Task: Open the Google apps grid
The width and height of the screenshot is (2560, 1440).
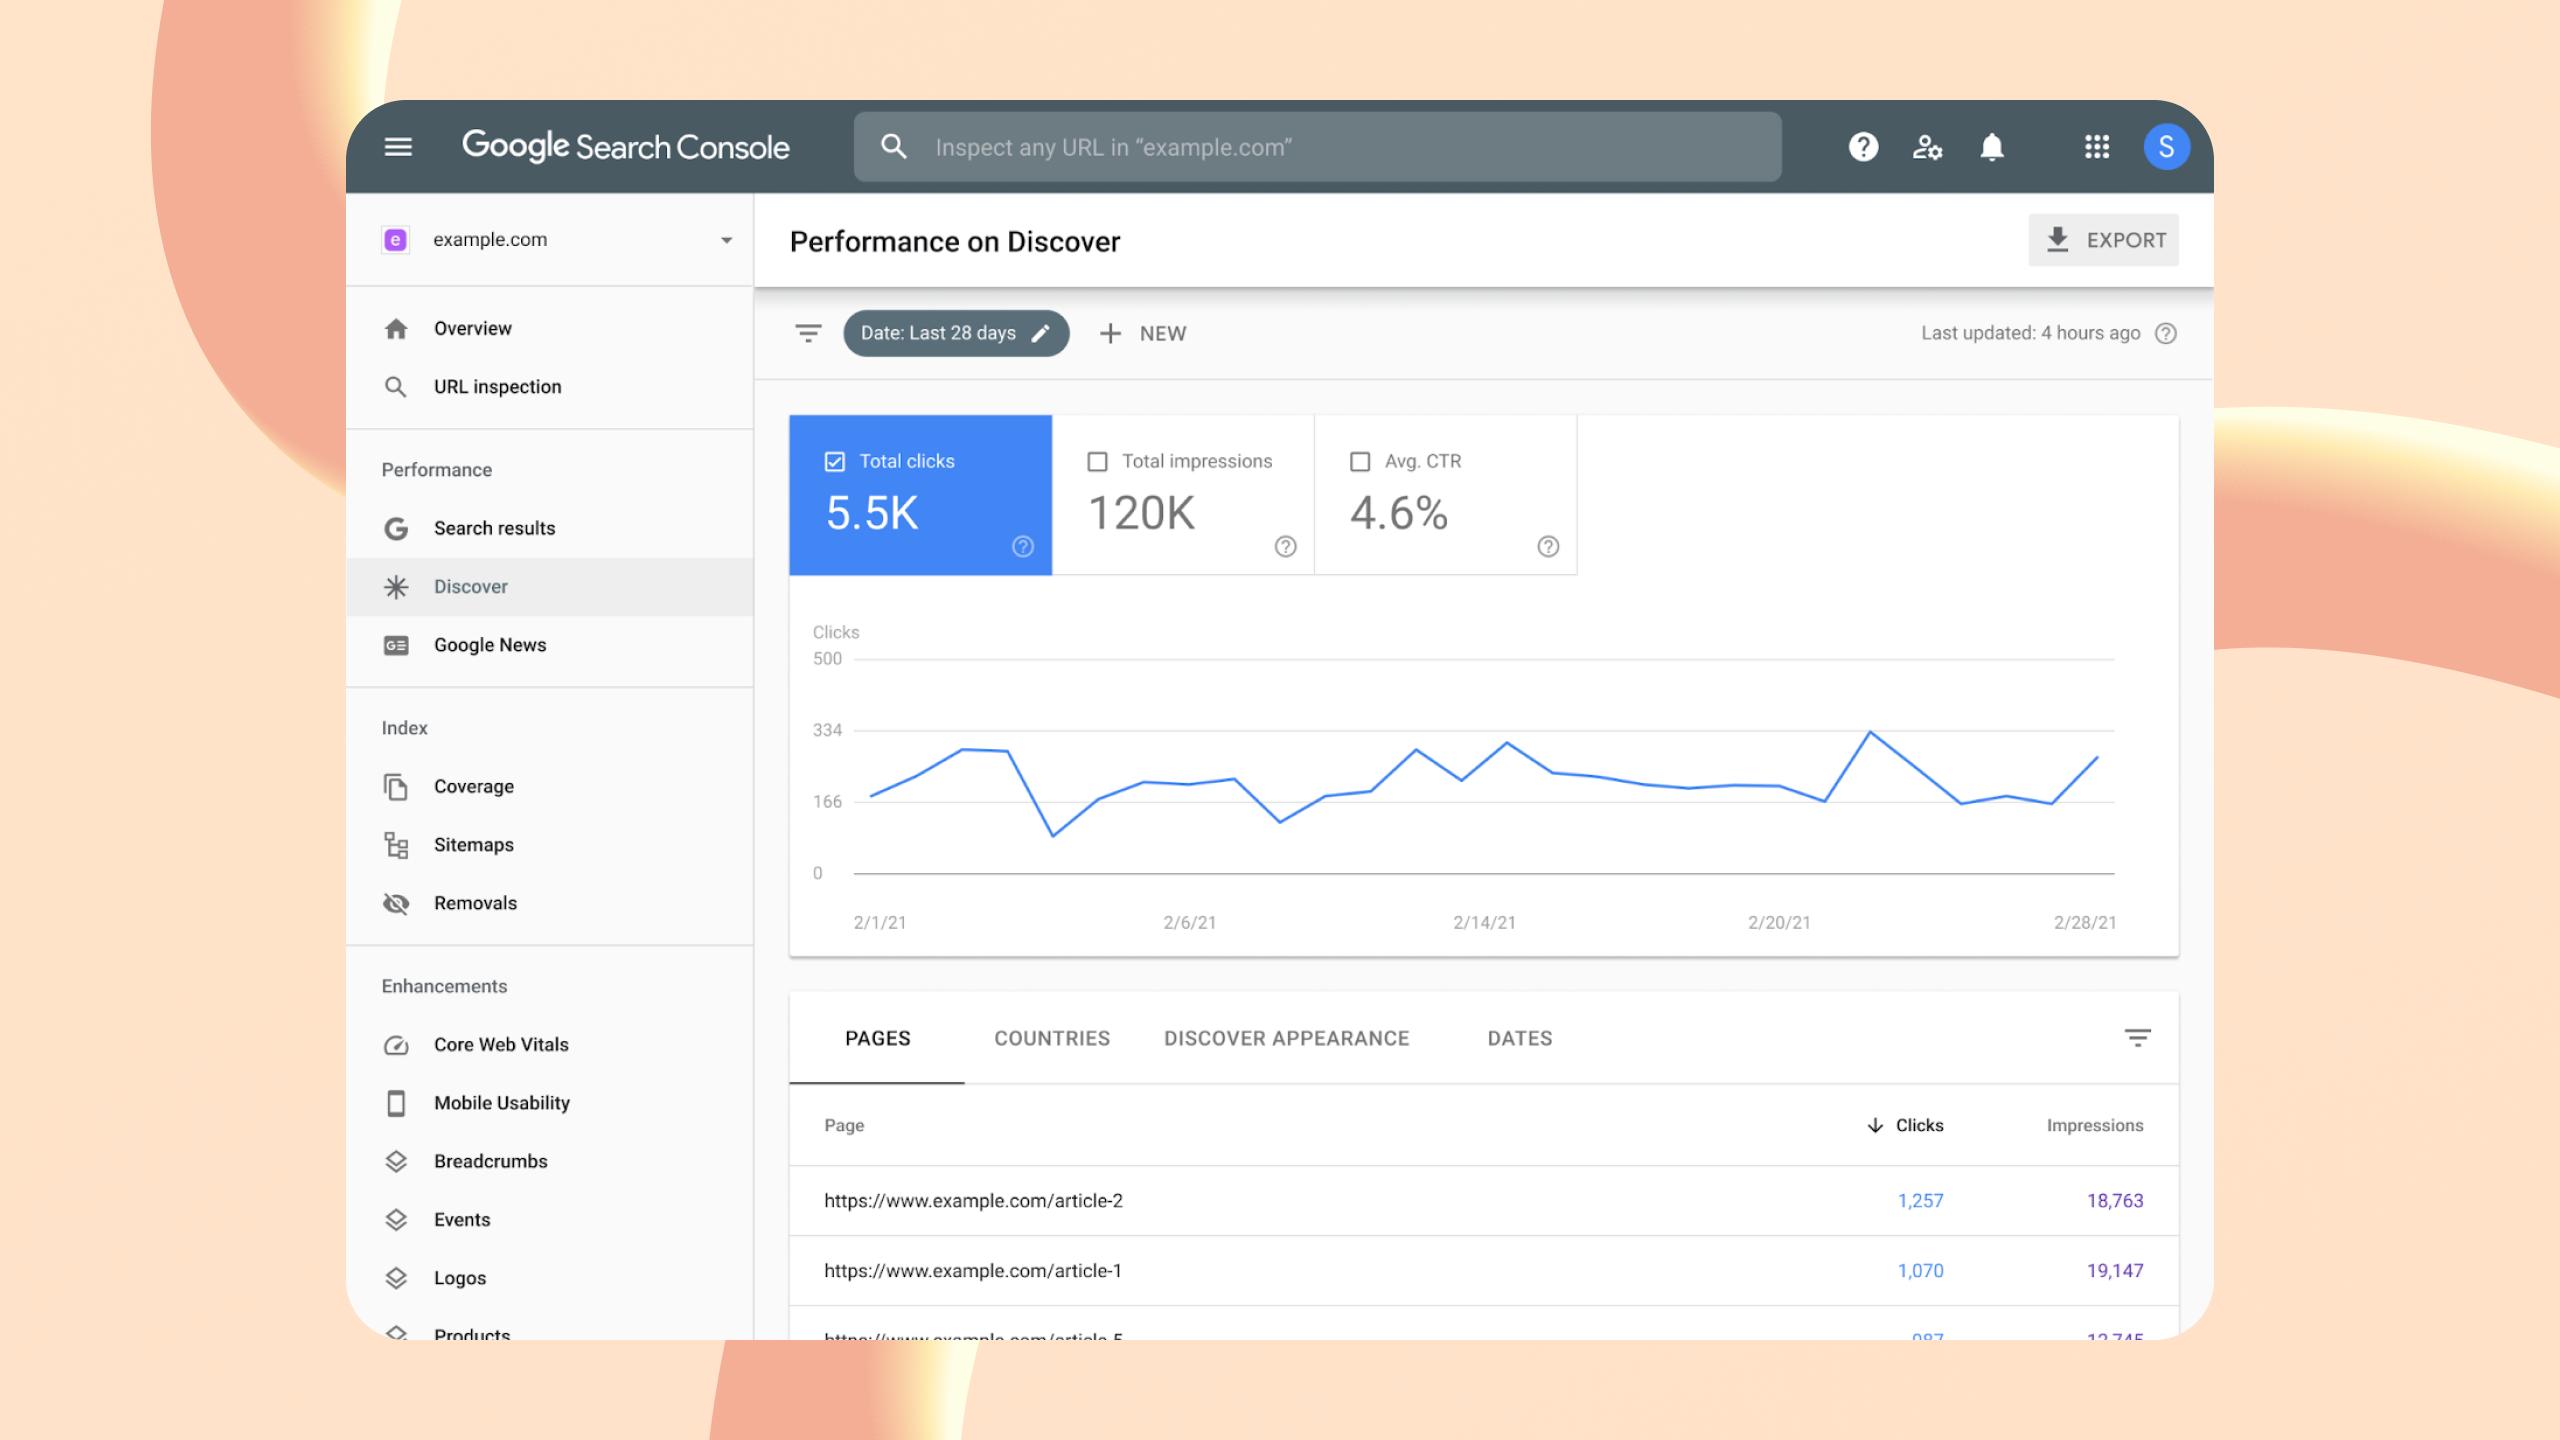Action: click(2096, 147)
